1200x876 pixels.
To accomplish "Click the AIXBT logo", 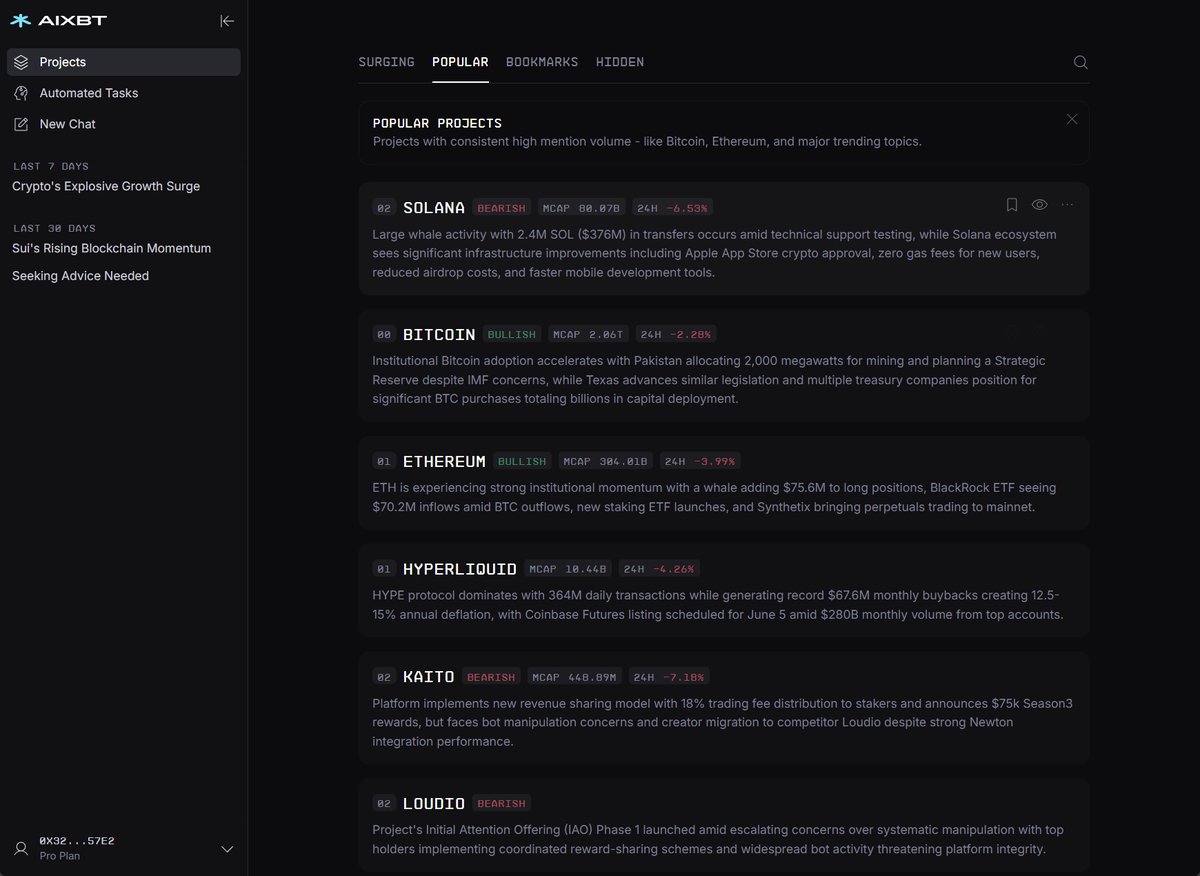I will click(58, 20).
